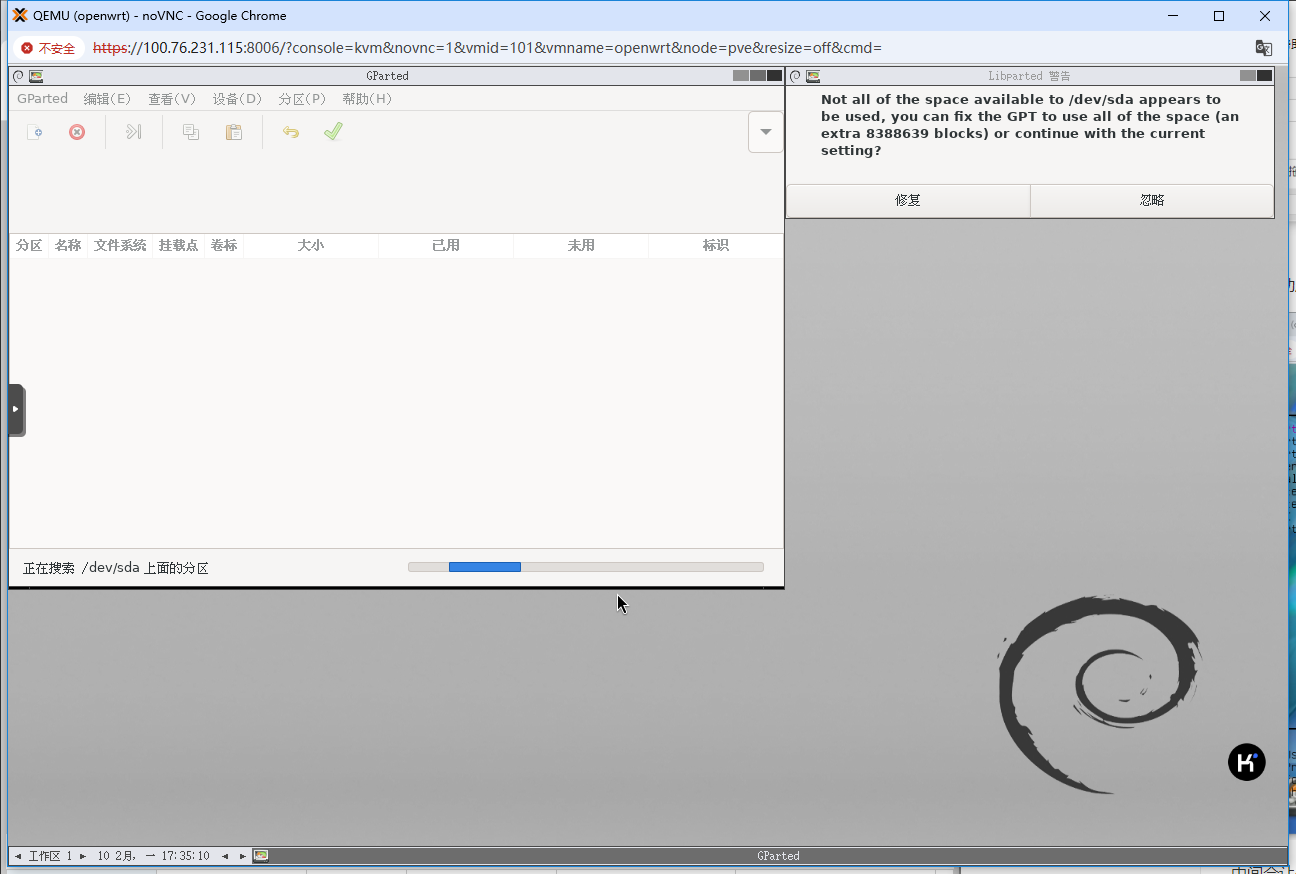Screen dimensions: 1296x874
Task: Click the 修复 button in Libparted warning
Action: (x=908, y=200)
